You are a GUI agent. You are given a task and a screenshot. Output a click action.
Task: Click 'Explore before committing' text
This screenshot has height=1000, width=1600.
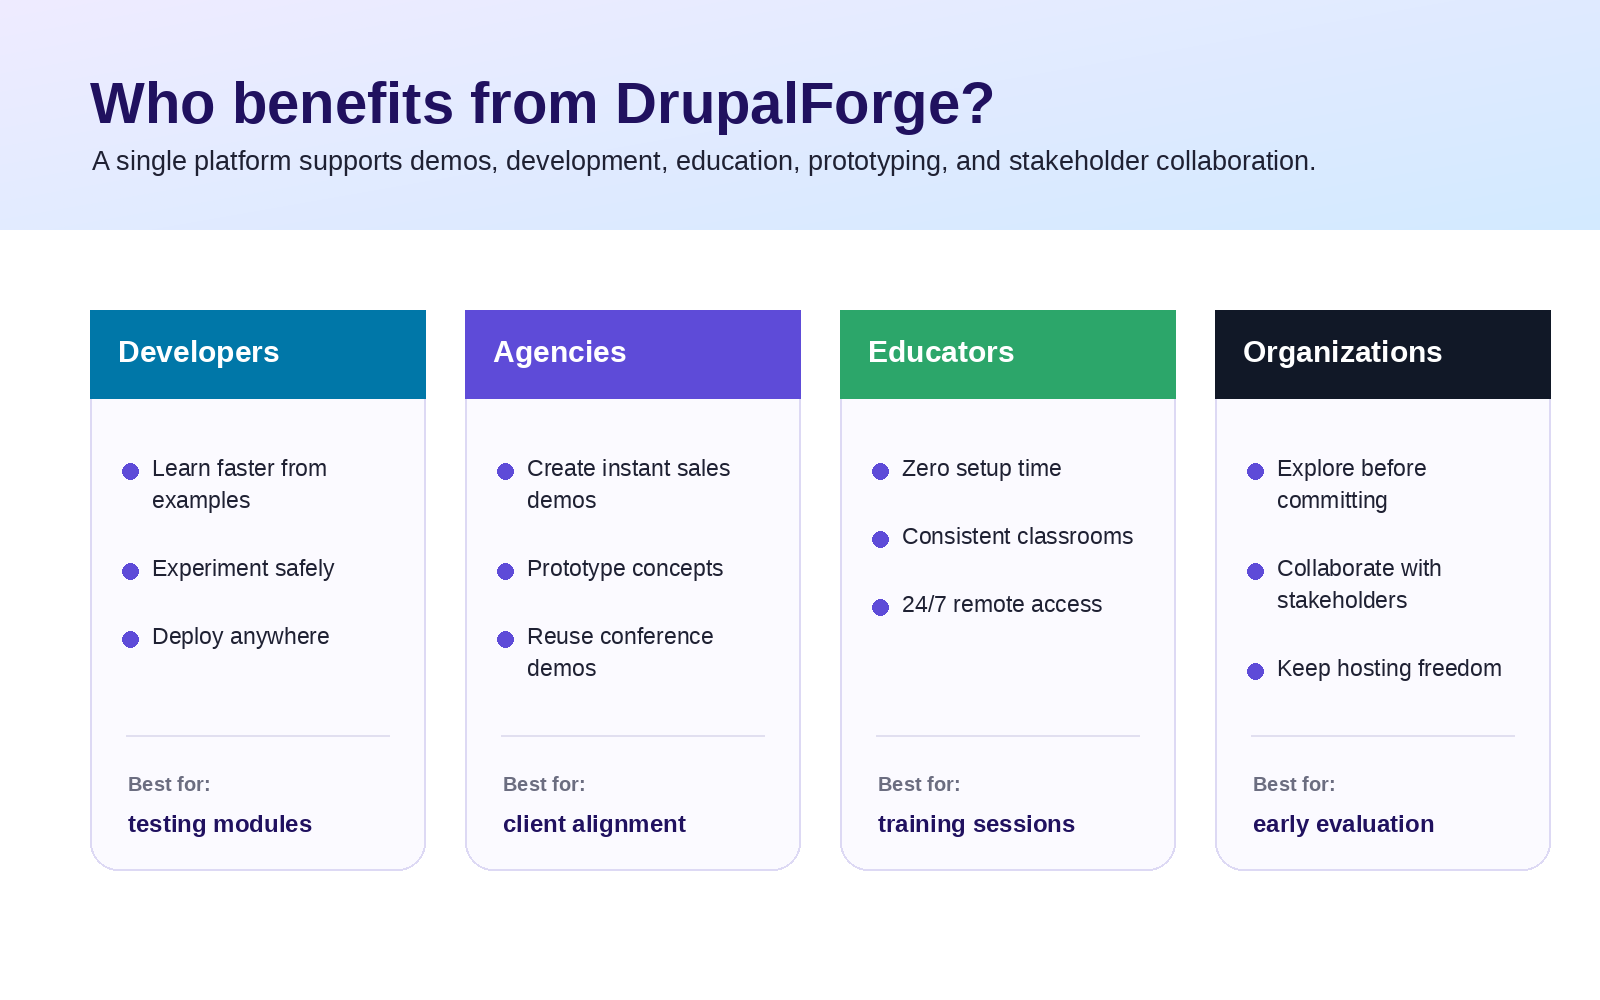click(x=1351, y=484)
